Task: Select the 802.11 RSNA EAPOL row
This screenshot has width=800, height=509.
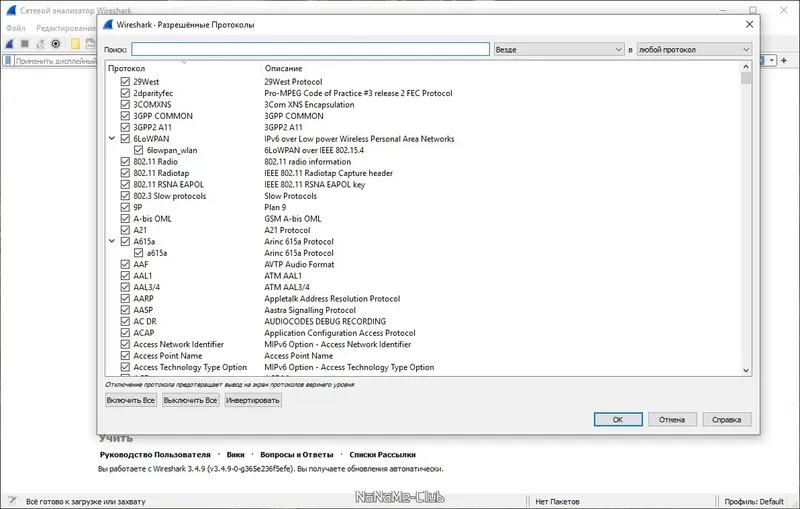Action: click(423, 185)
